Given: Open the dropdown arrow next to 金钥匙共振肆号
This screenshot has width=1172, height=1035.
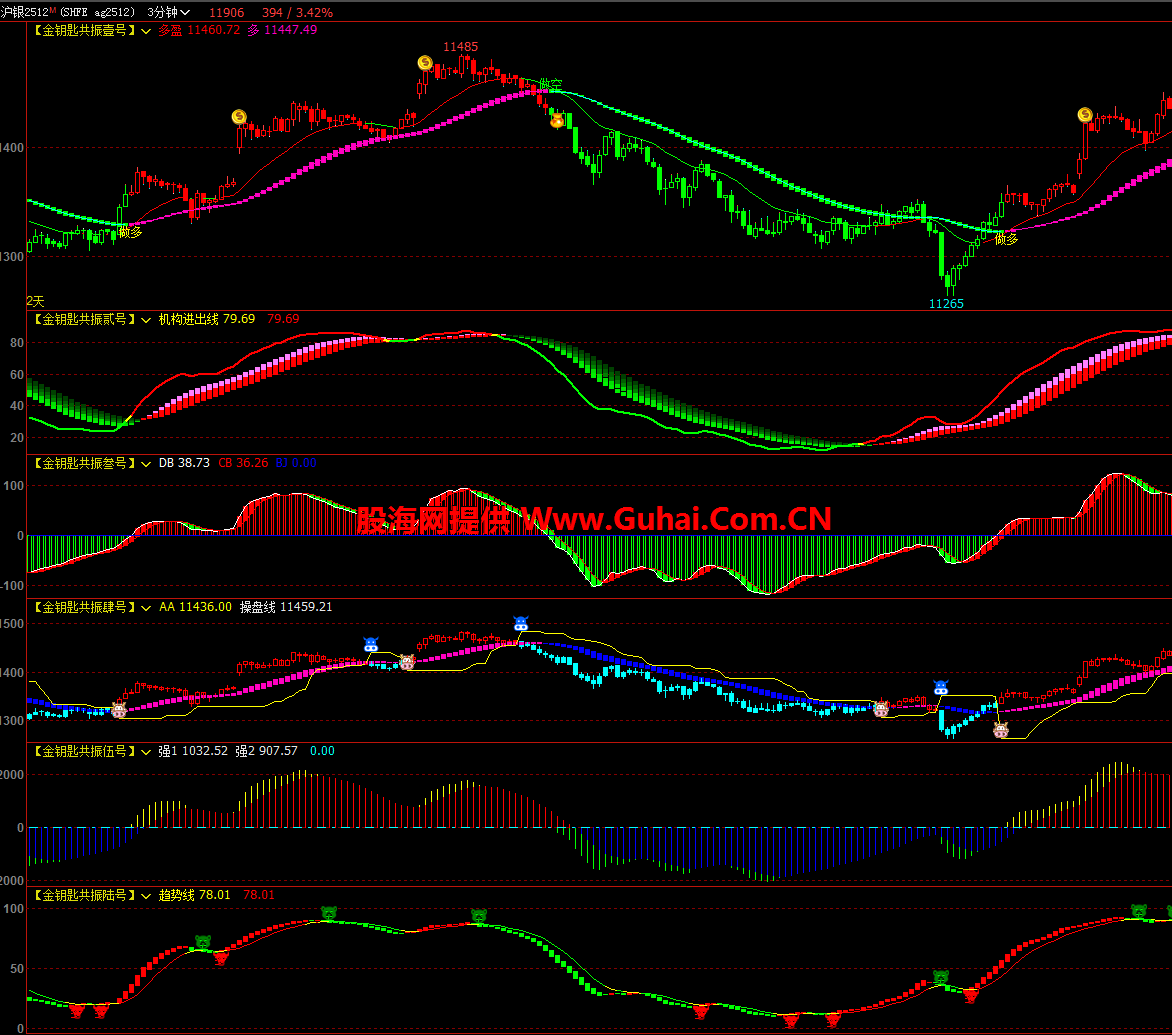Looking at the screenshot, I should click(x=147, y=607).
